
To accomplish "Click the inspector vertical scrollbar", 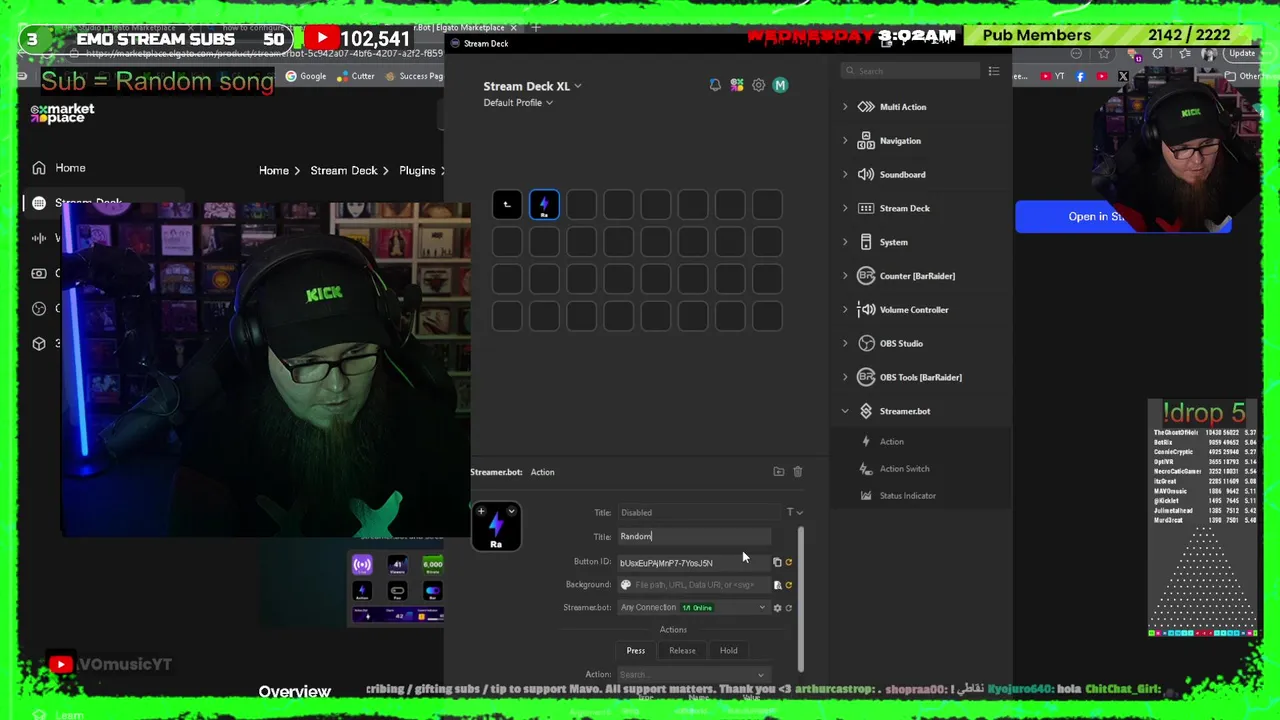I will click(x=801, y=598).
